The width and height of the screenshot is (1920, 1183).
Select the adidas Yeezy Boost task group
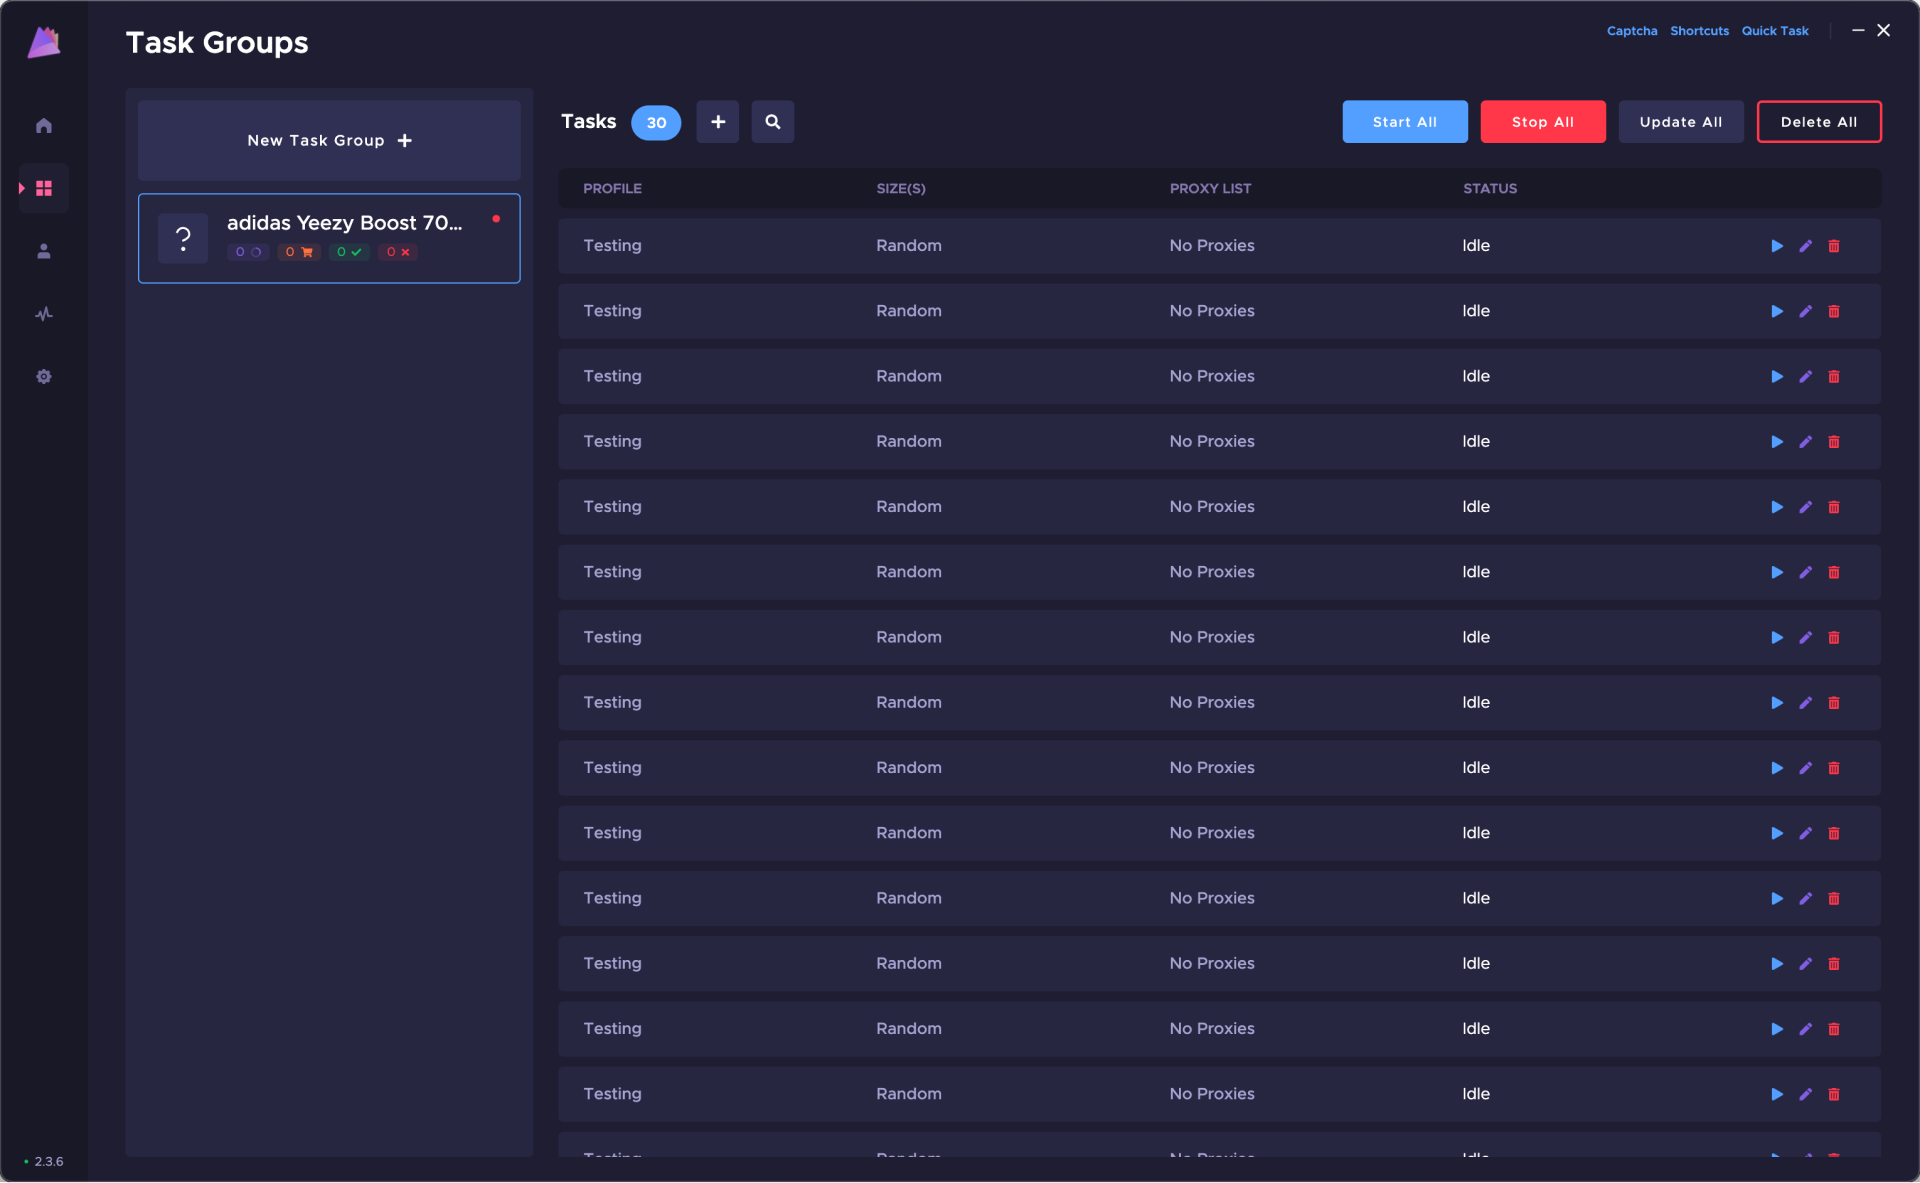pos(329,238)
